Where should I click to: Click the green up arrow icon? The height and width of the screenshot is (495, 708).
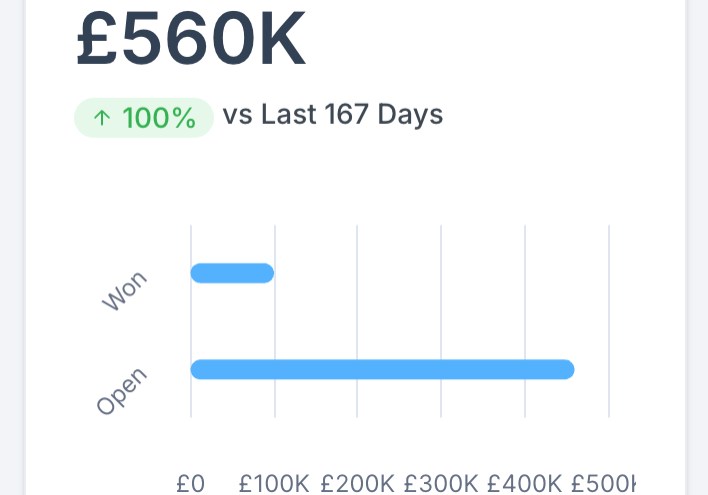tap(102, 118)
